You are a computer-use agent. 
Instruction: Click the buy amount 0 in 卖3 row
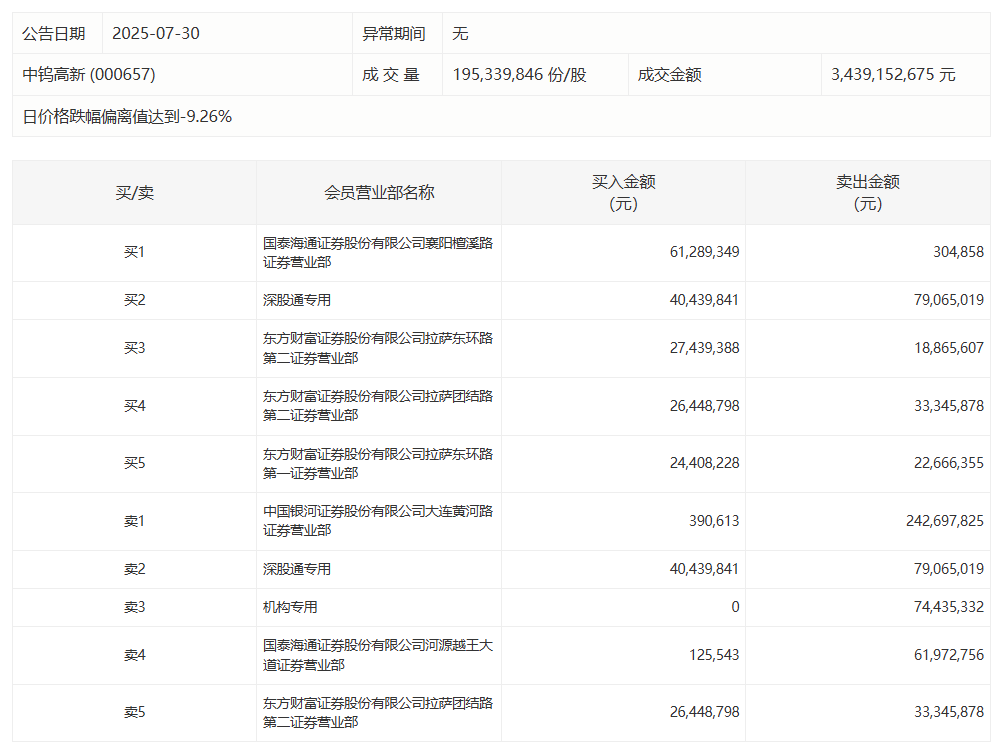[x=735, y=608]
